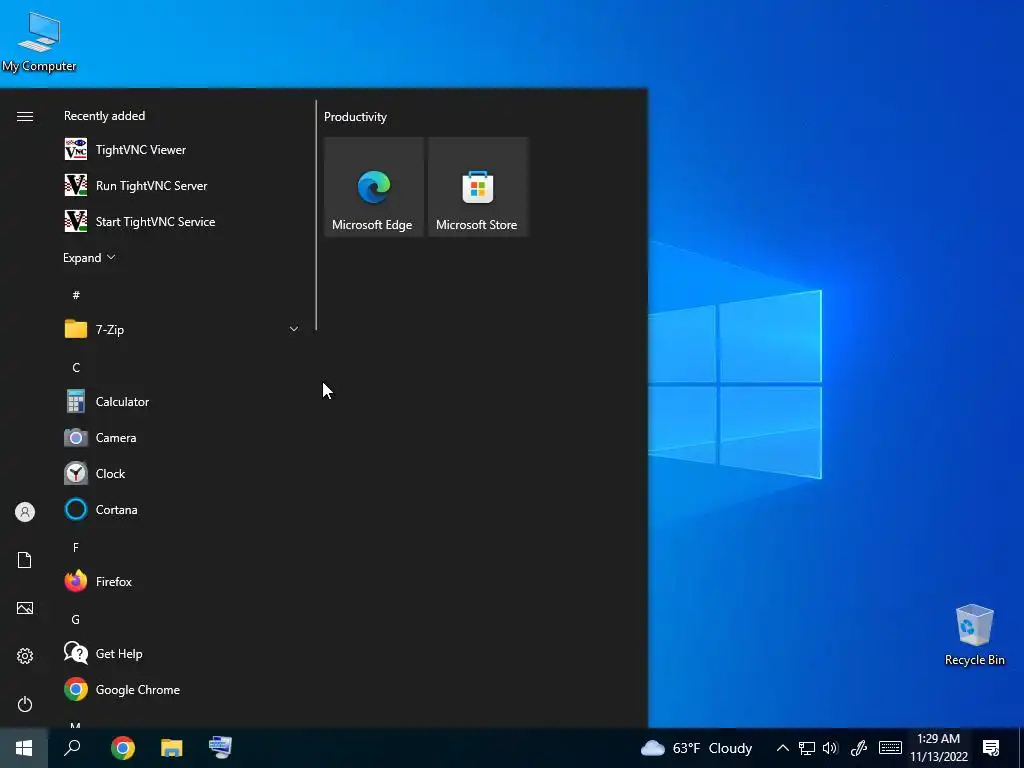Image resolution: width=1024 pixels, height=768 pixels.
Task: Open File Explorer from the taskbar
Action: tap(172, 748)
